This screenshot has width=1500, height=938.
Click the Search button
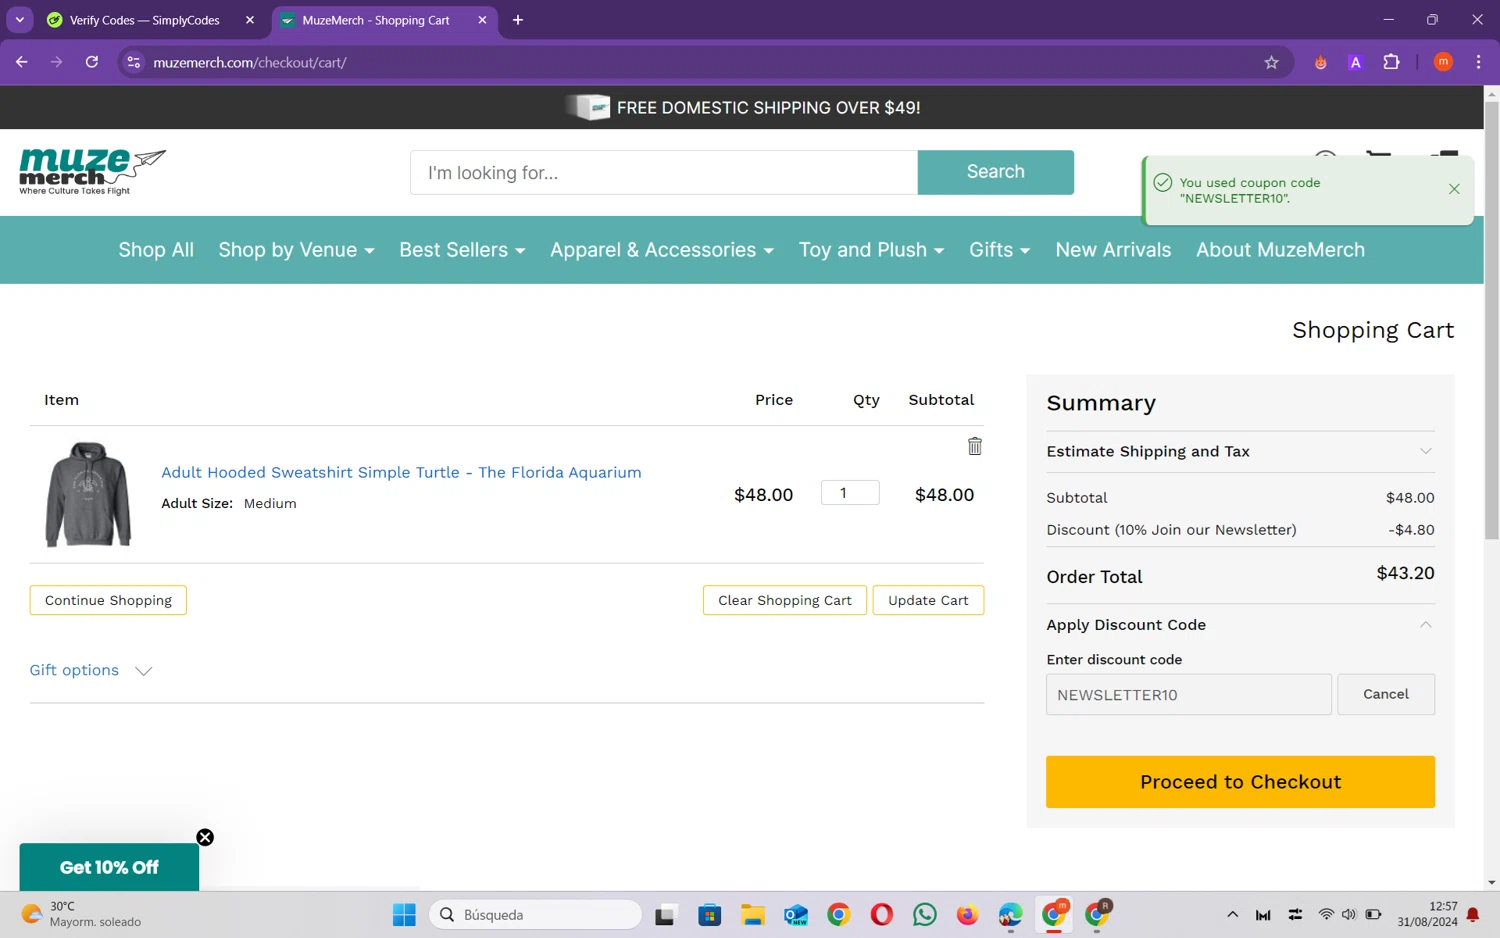(995, 172)
